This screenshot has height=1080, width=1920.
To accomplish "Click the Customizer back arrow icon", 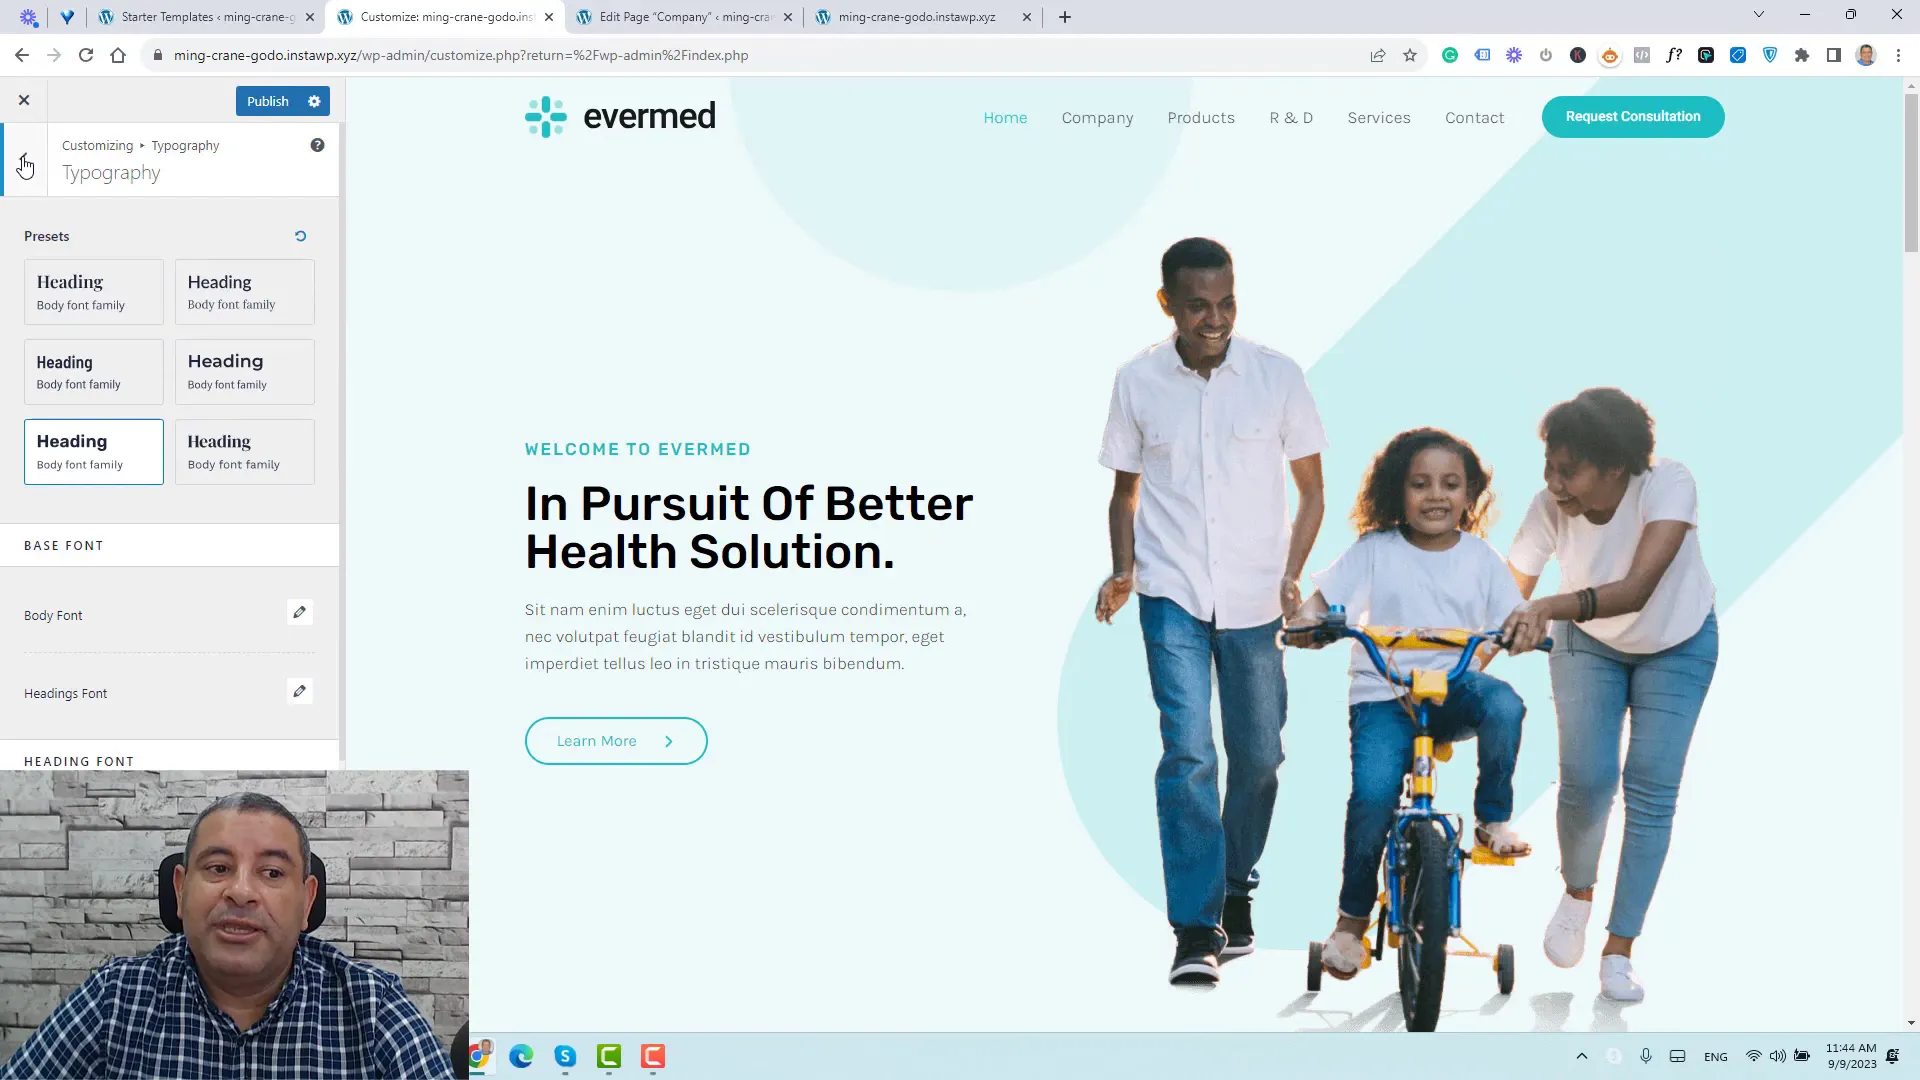I will [x=22, y=160].
